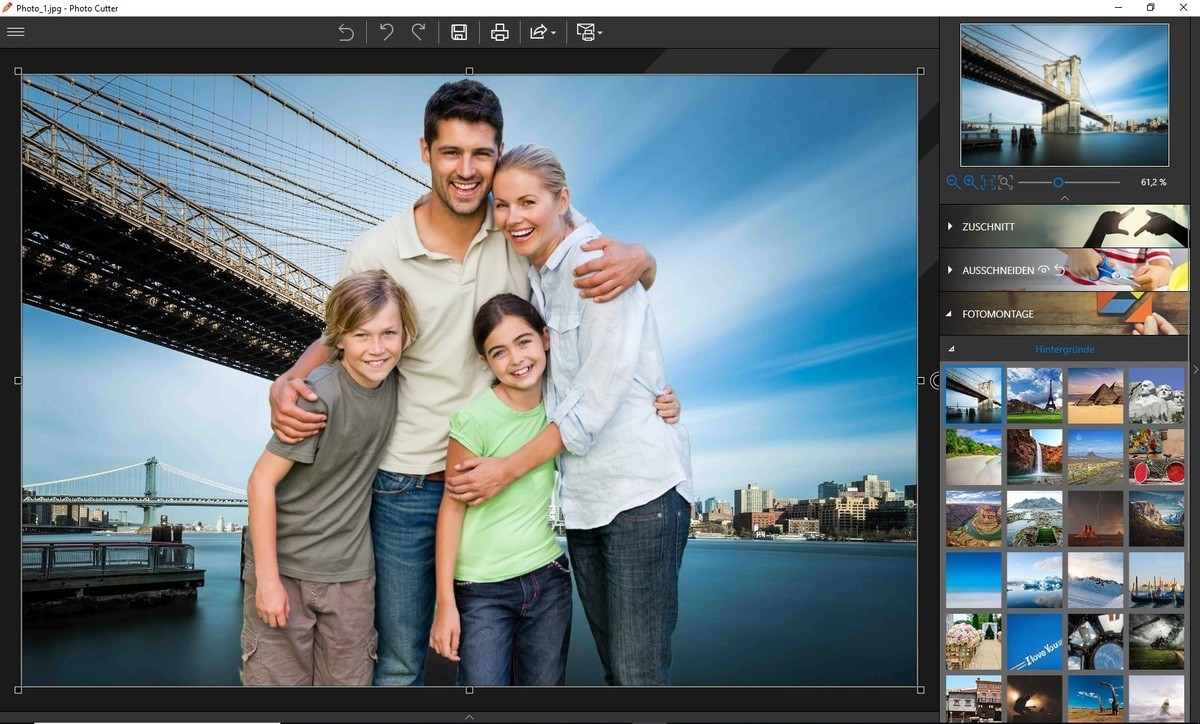
Task: Zoom out with the minus magnifier
Action: click(953, 182)
